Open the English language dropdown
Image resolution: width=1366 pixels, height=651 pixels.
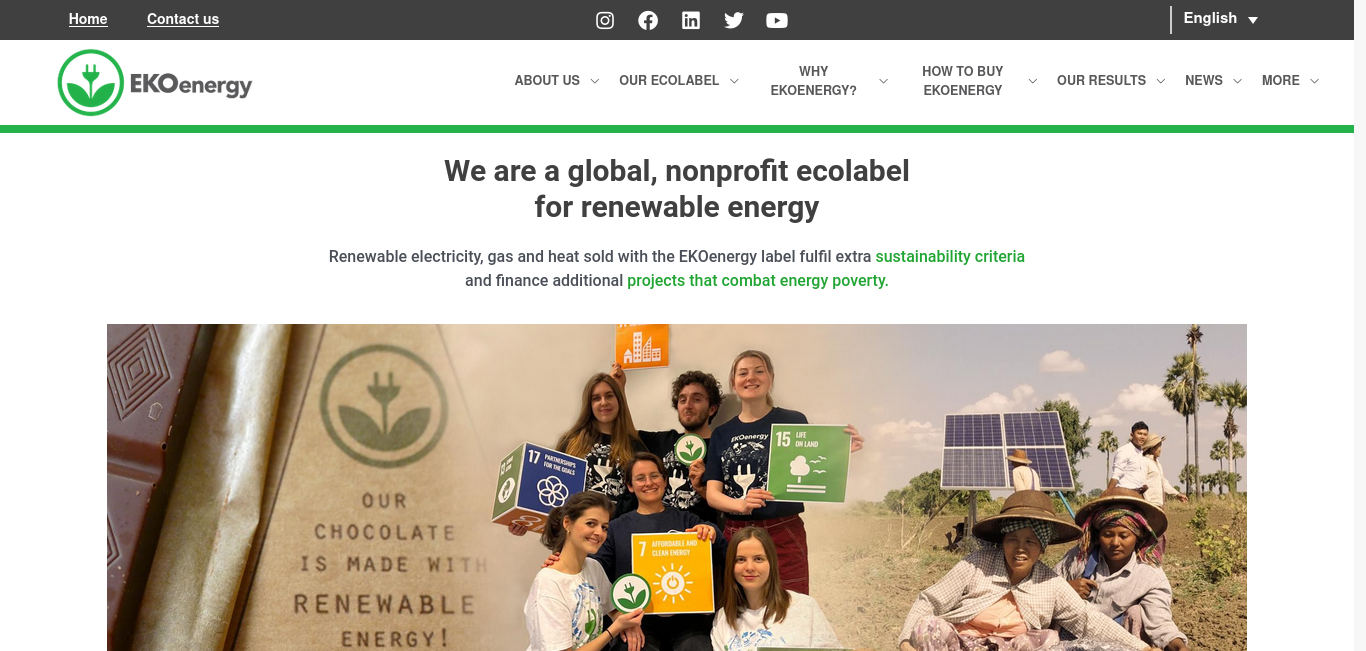(x=1221, y=19)
